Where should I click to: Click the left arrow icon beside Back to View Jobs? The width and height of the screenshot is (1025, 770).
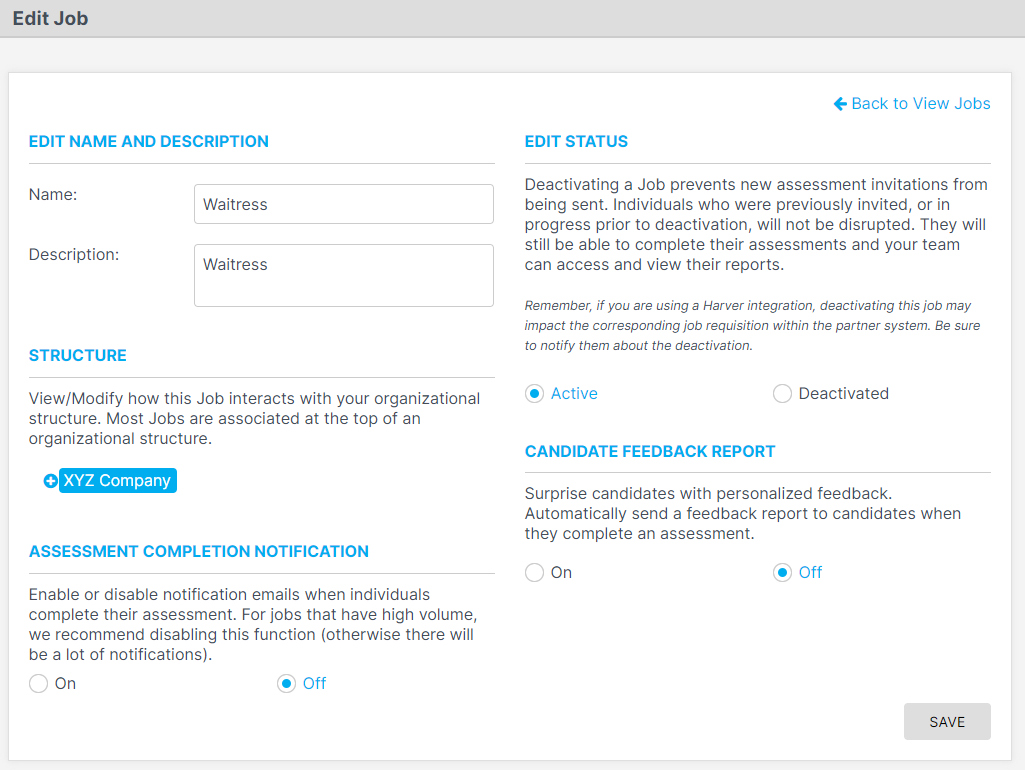[x=840, y=103]
